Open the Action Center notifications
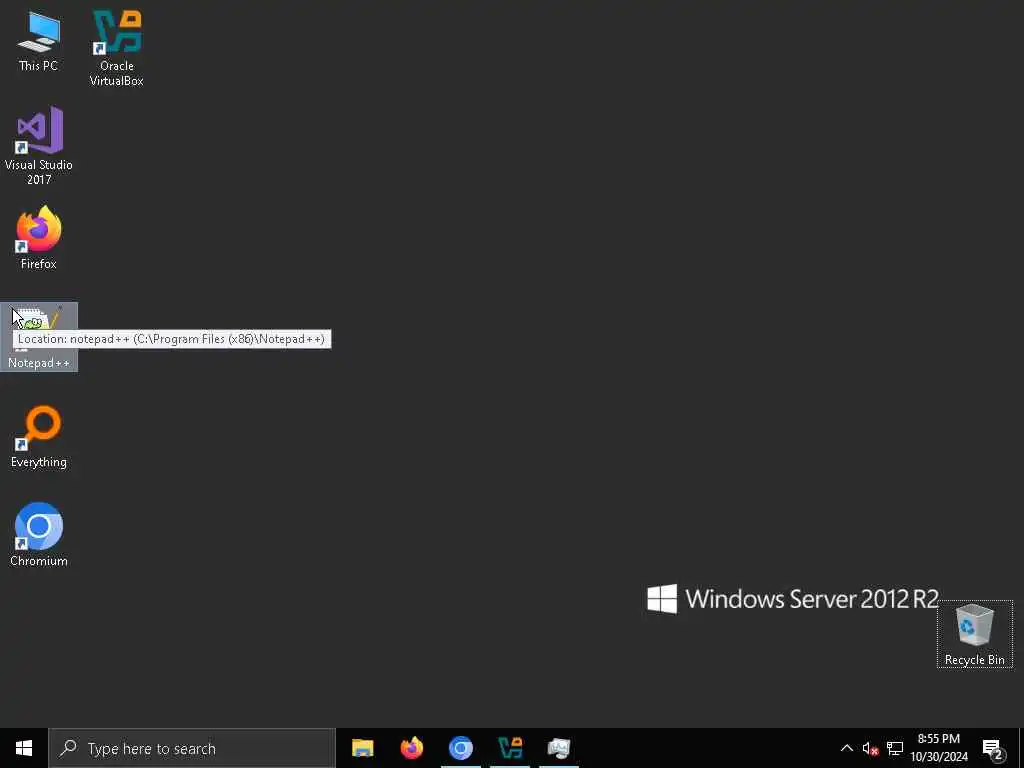This screenshot has height=768, width=1024. (993, 748)
